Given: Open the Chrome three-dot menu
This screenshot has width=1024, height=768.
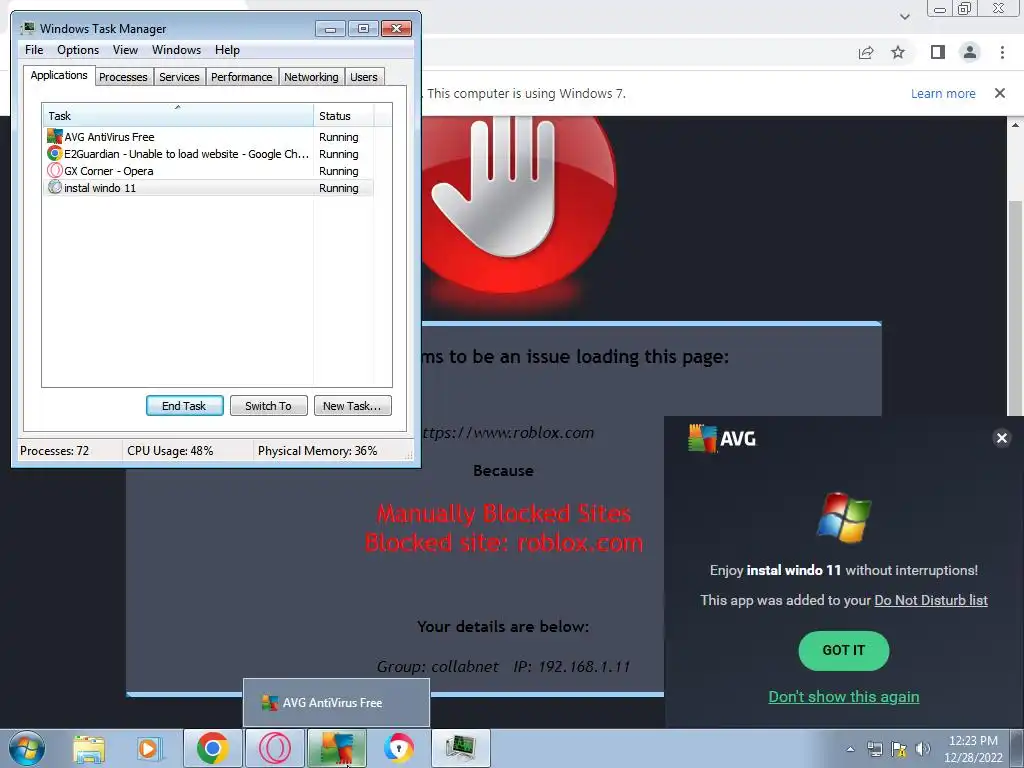Looking at the screenshot, I should [1002, 52].
